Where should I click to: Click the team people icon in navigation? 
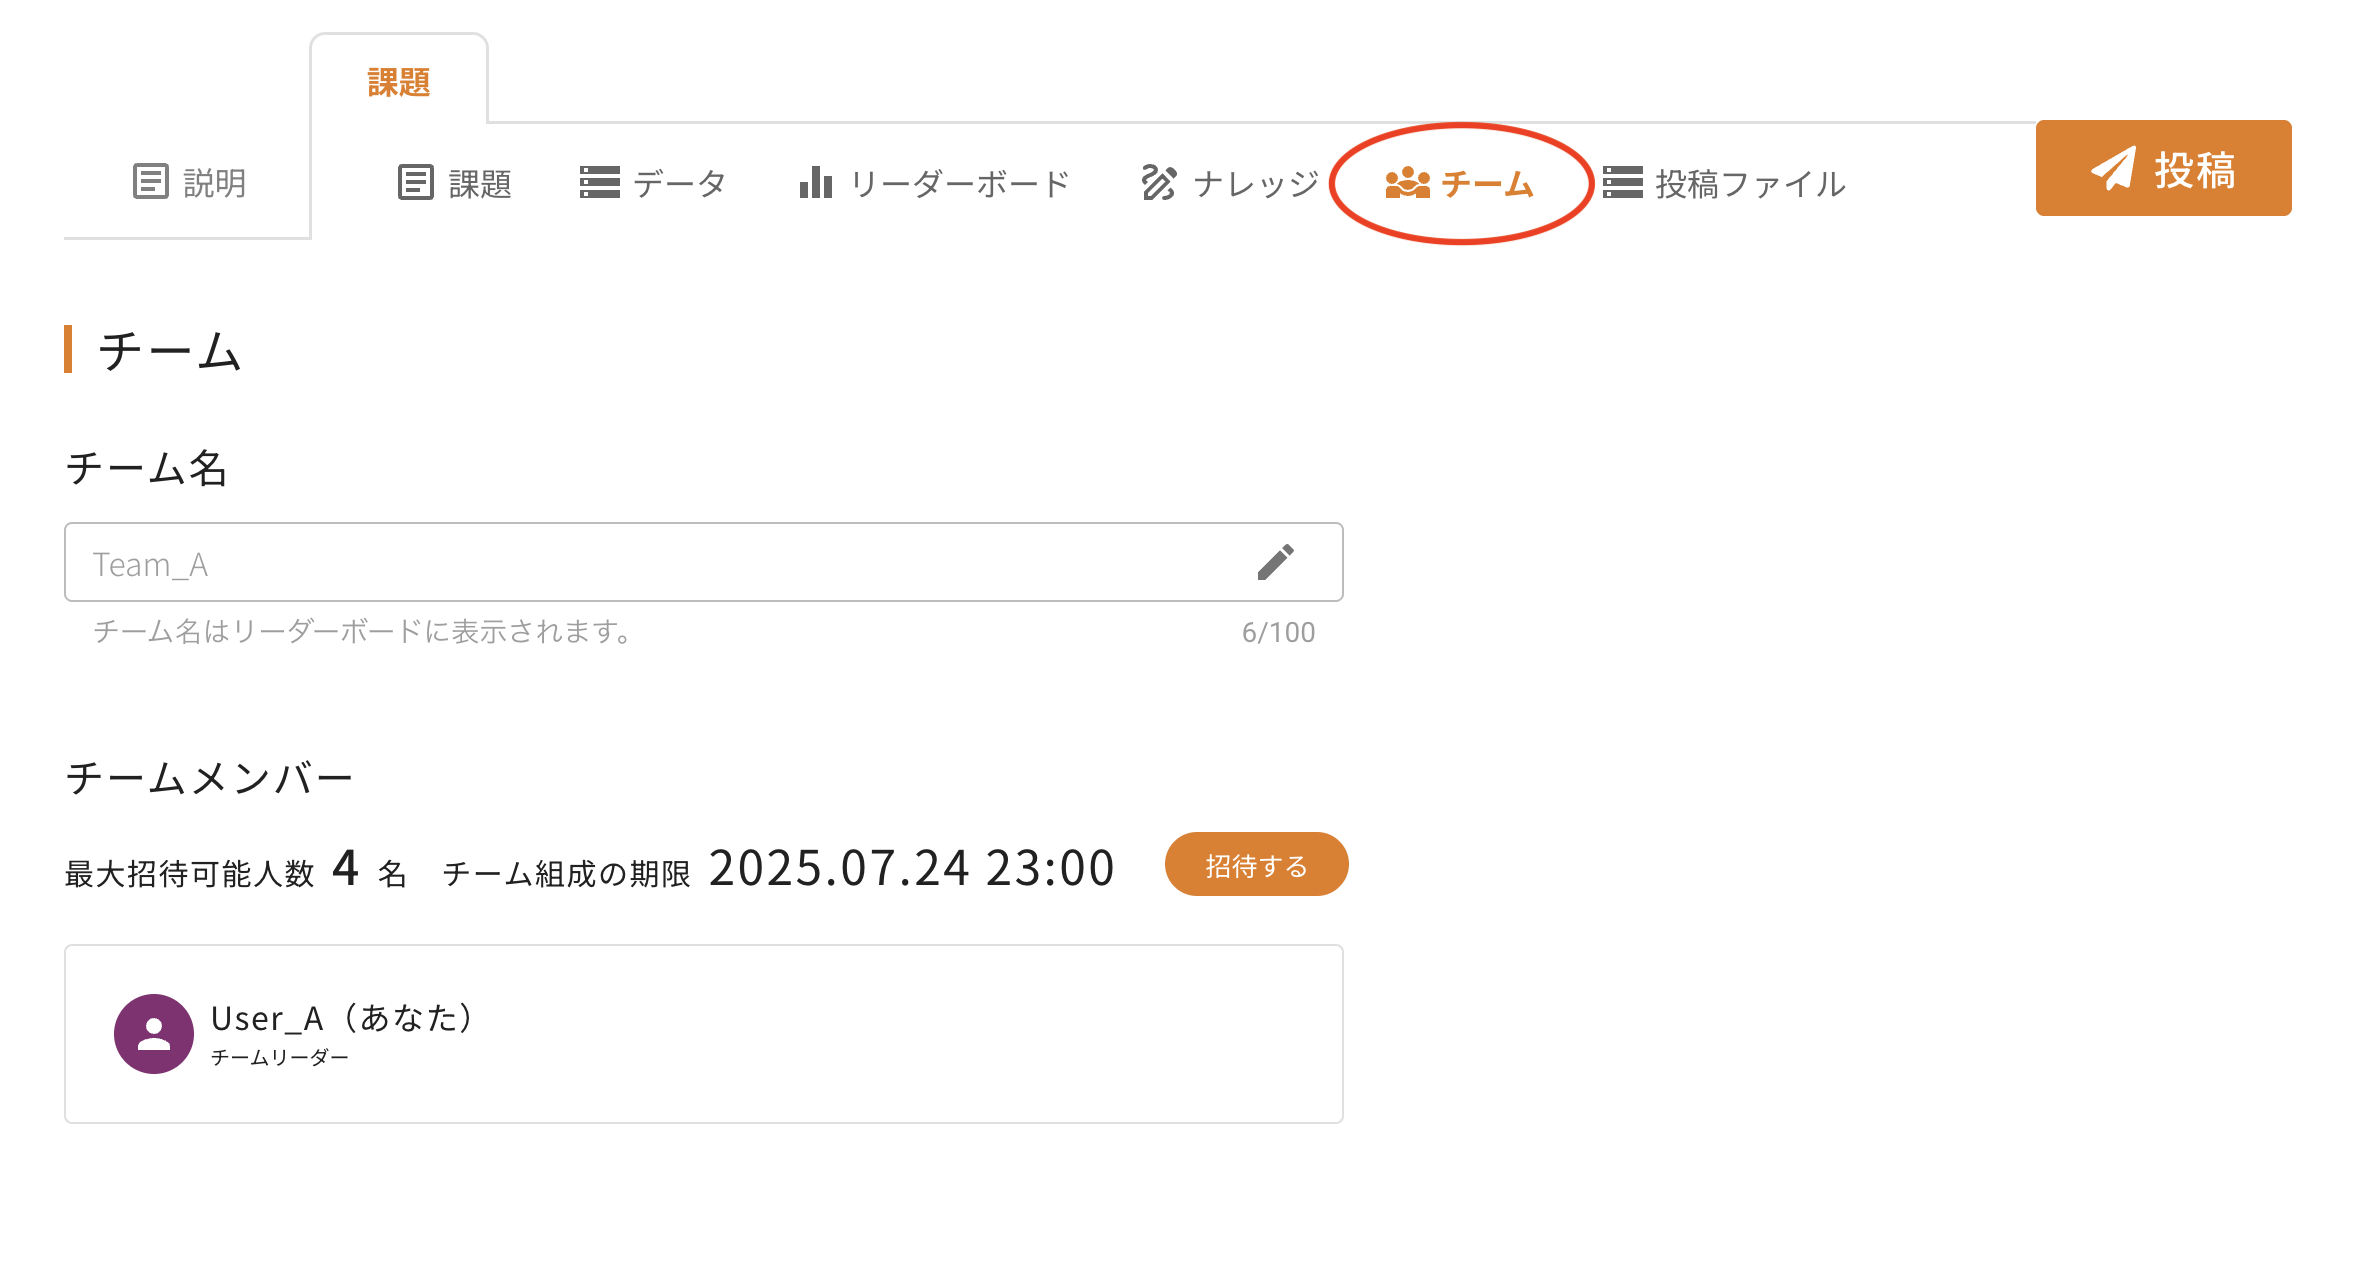(1407, 183)
